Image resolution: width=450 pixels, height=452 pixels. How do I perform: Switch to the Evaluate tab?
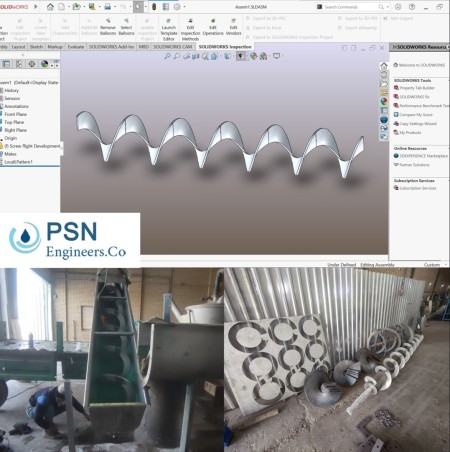(x=76, y=47)
